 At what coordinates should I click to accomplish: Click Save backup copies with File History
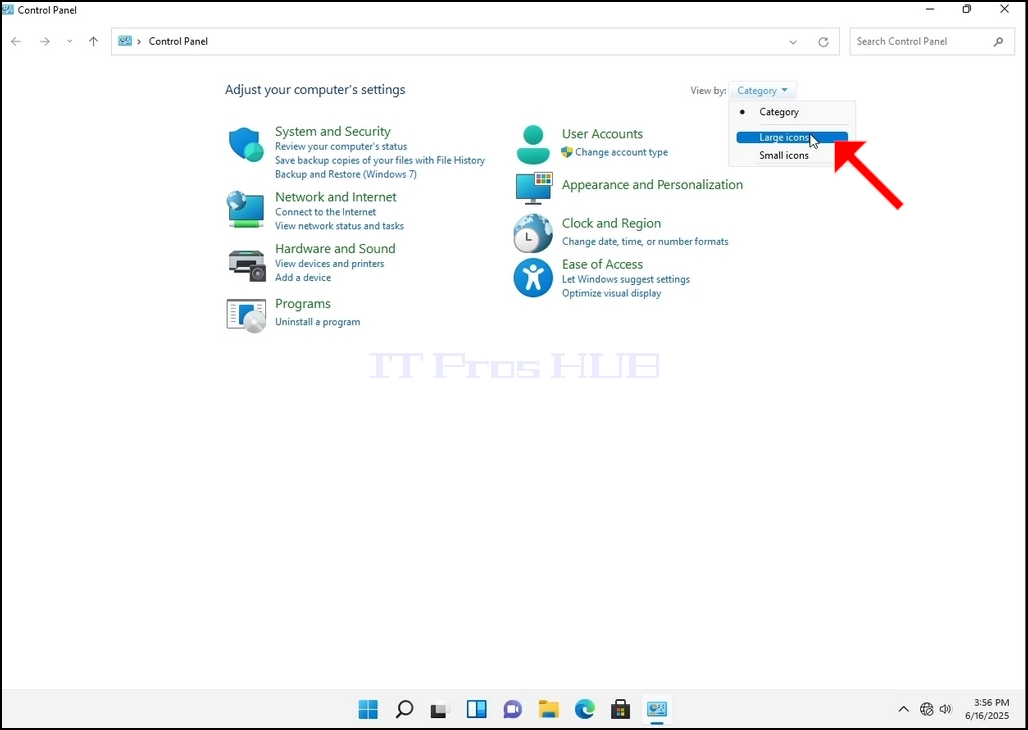[380, 160]
